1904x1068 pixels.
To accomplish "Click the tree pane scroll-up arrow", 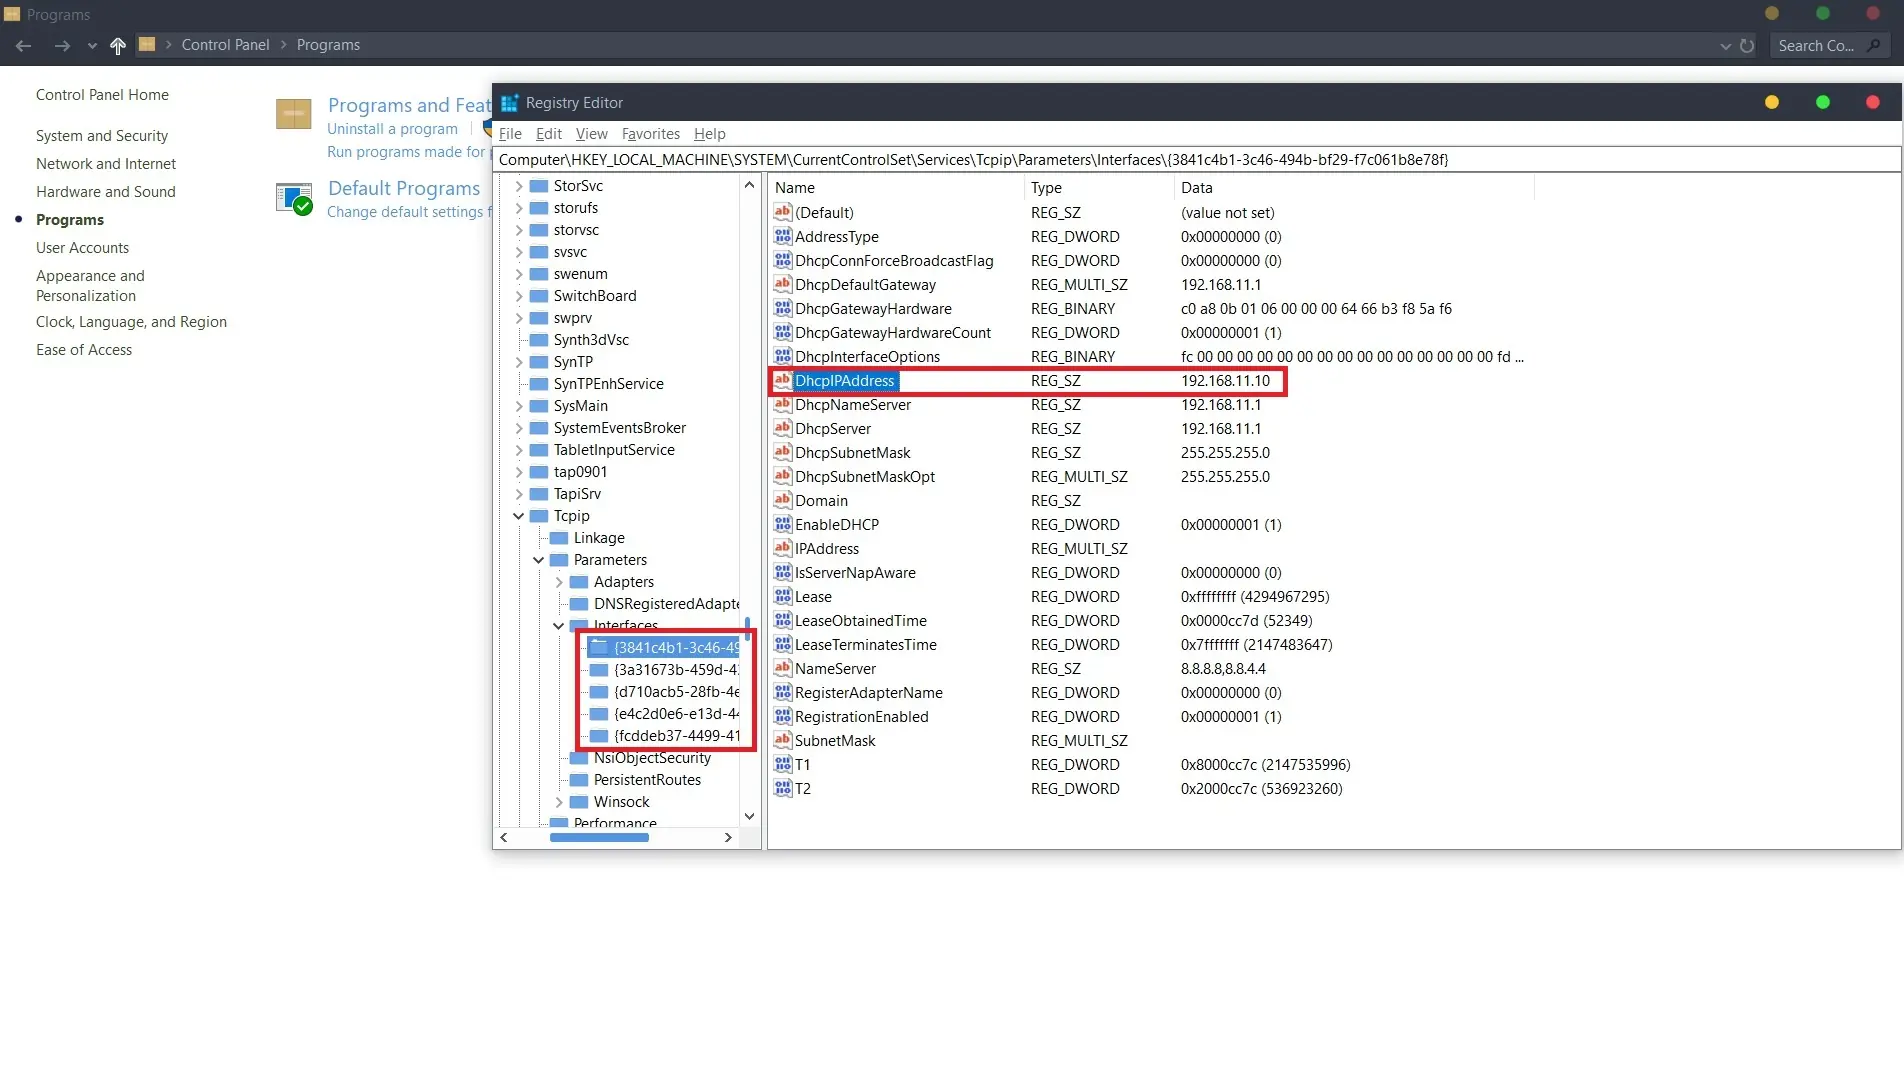I will (749, 185).
